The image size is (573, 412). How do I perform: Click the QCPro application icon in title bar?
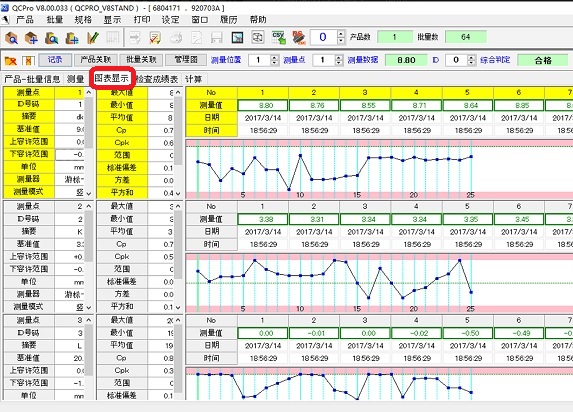pyautogui.click(x=5, y=8)
